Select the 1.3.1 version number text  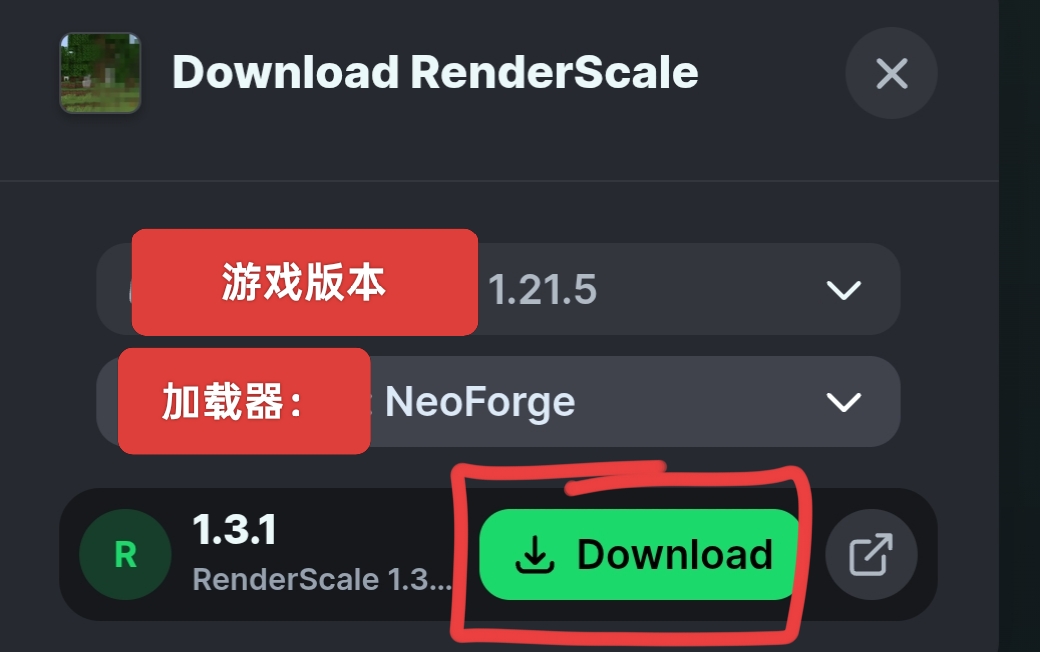234,530
